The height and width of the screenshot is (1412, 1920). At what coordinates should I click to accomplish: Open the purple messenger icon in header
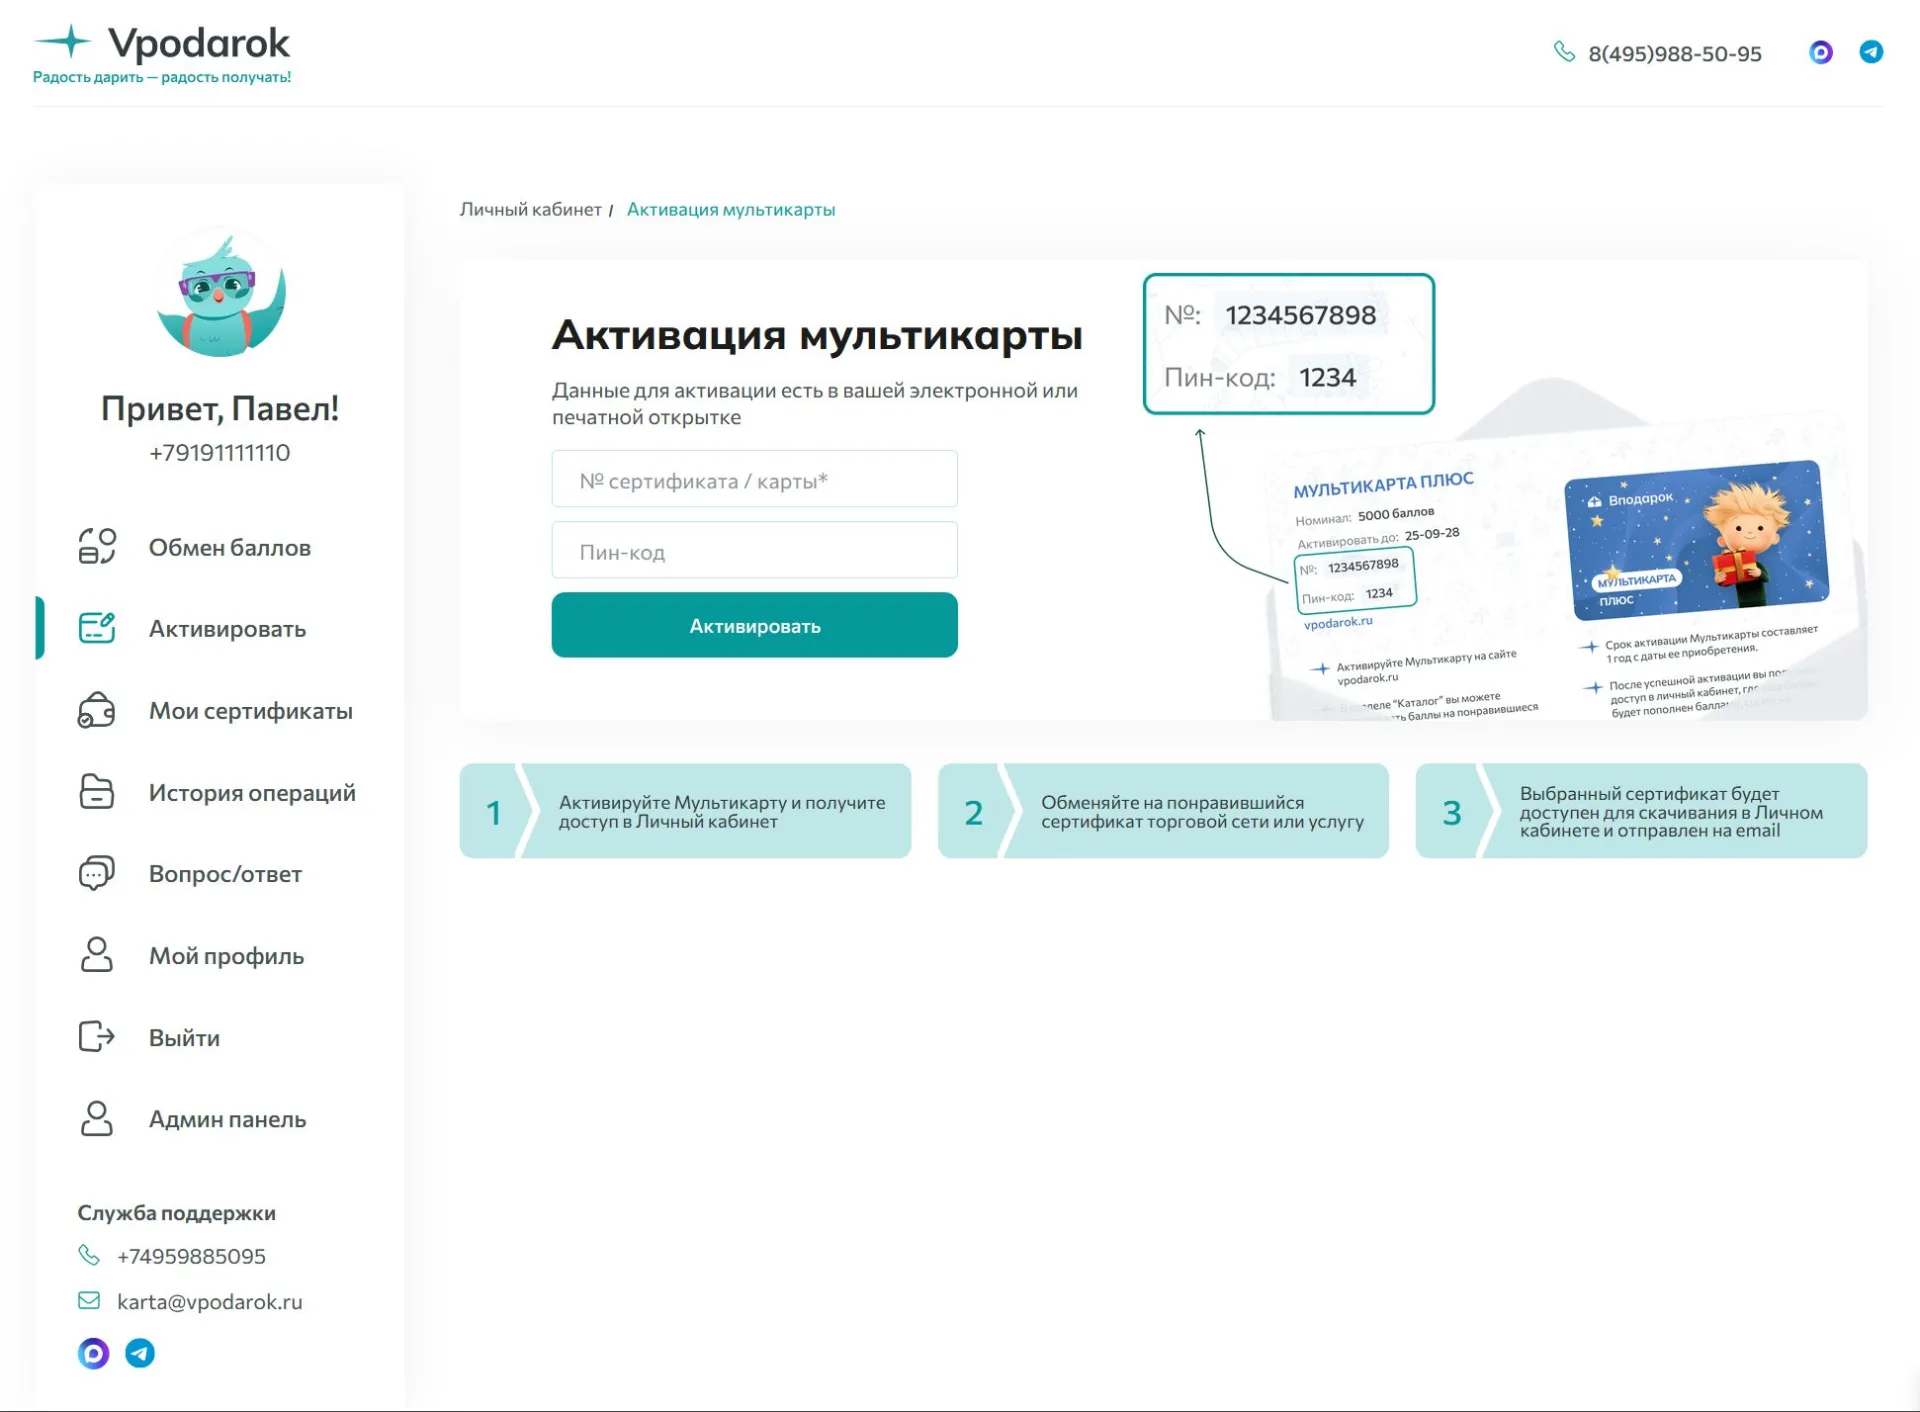(1821, 52)
